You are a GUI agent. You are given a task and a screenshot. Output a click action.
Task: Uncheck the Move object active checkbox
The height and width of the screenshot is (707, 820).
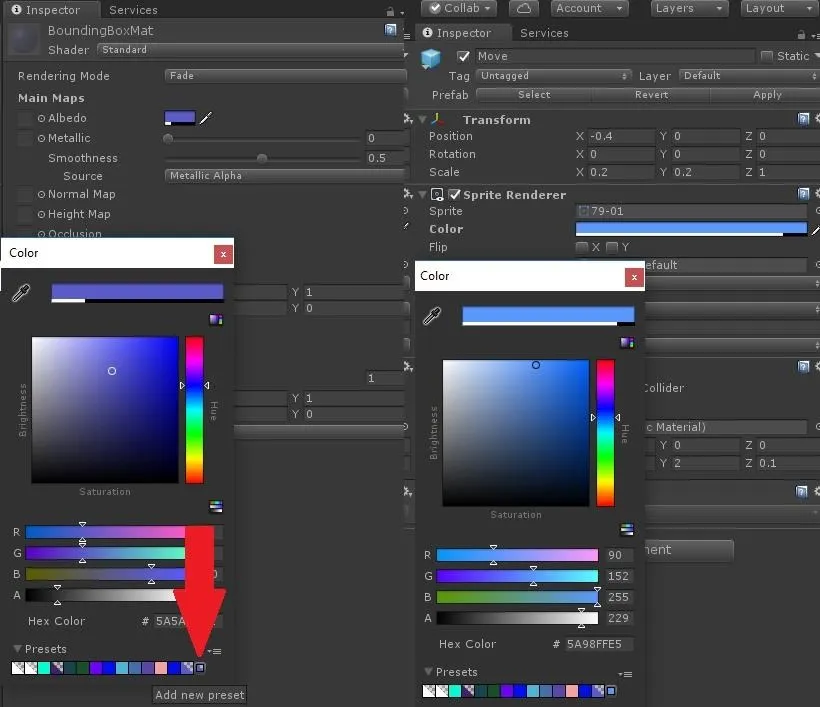[463, 56]
